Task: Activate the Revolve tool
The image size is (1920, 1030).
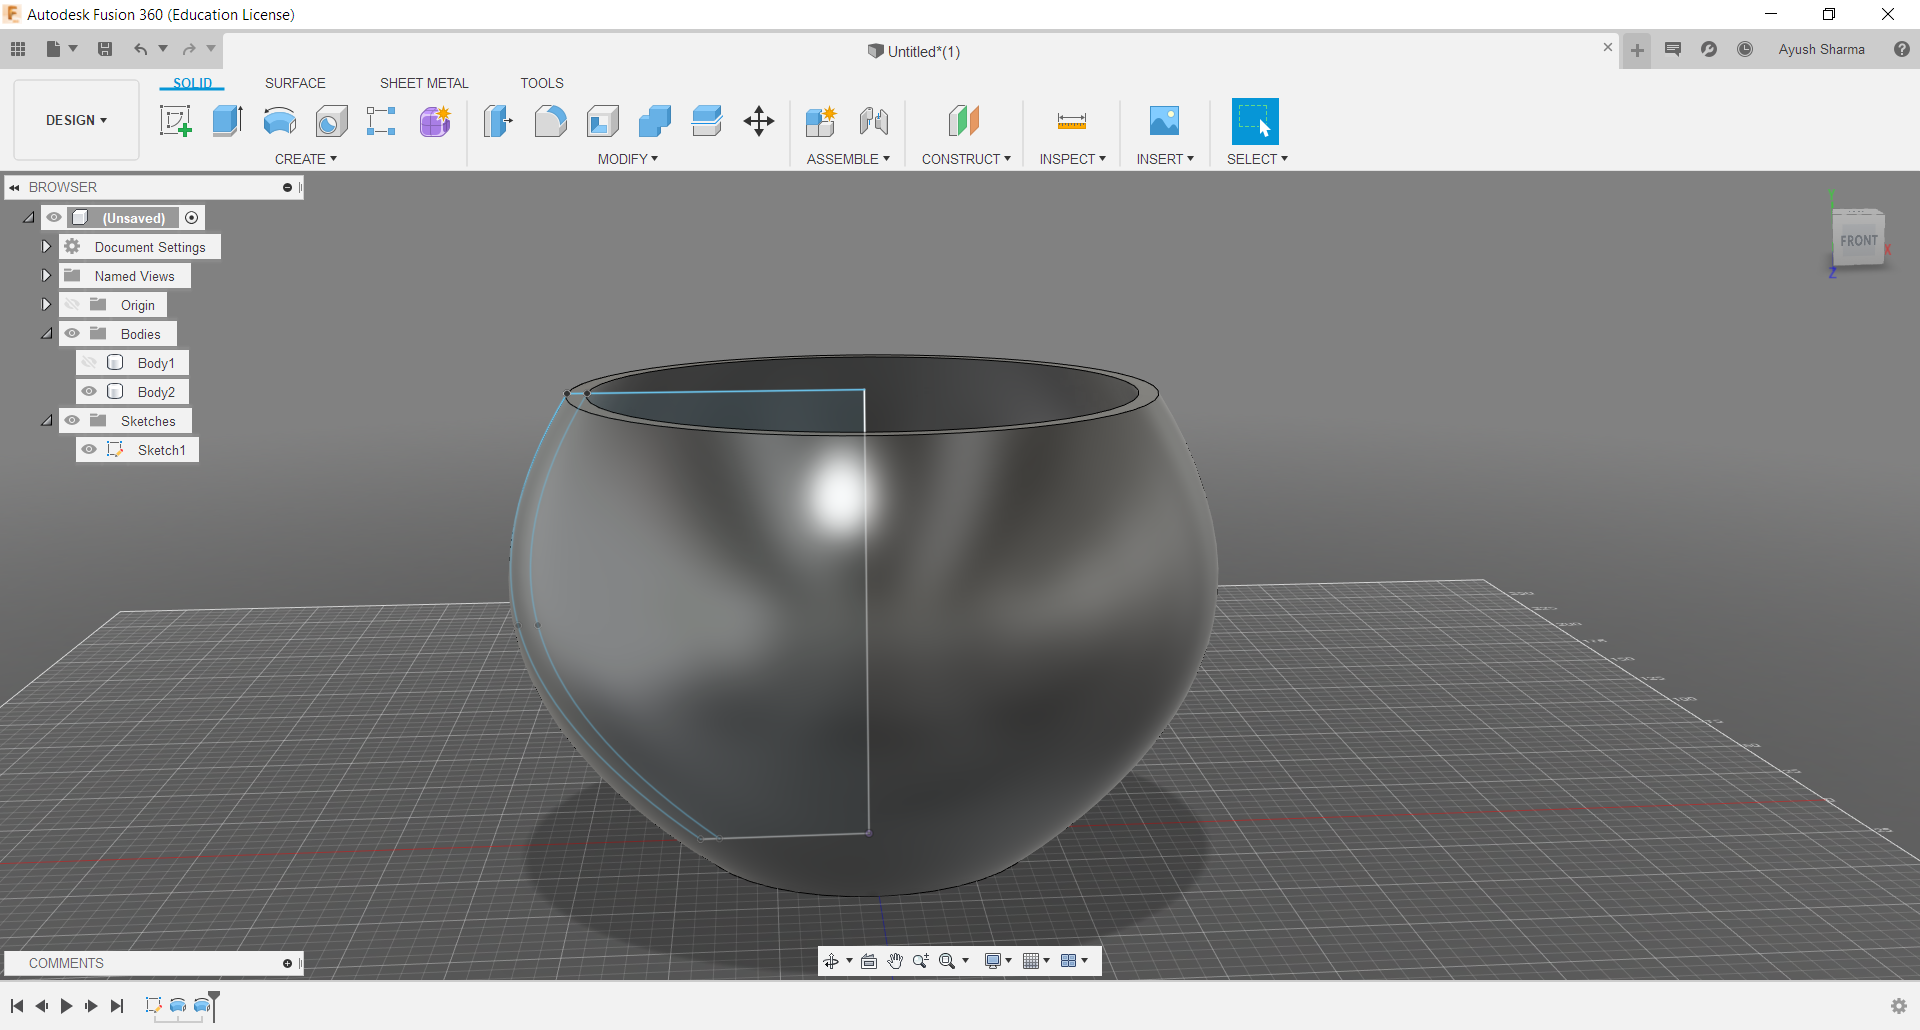Action: click(x=280, y=121)
